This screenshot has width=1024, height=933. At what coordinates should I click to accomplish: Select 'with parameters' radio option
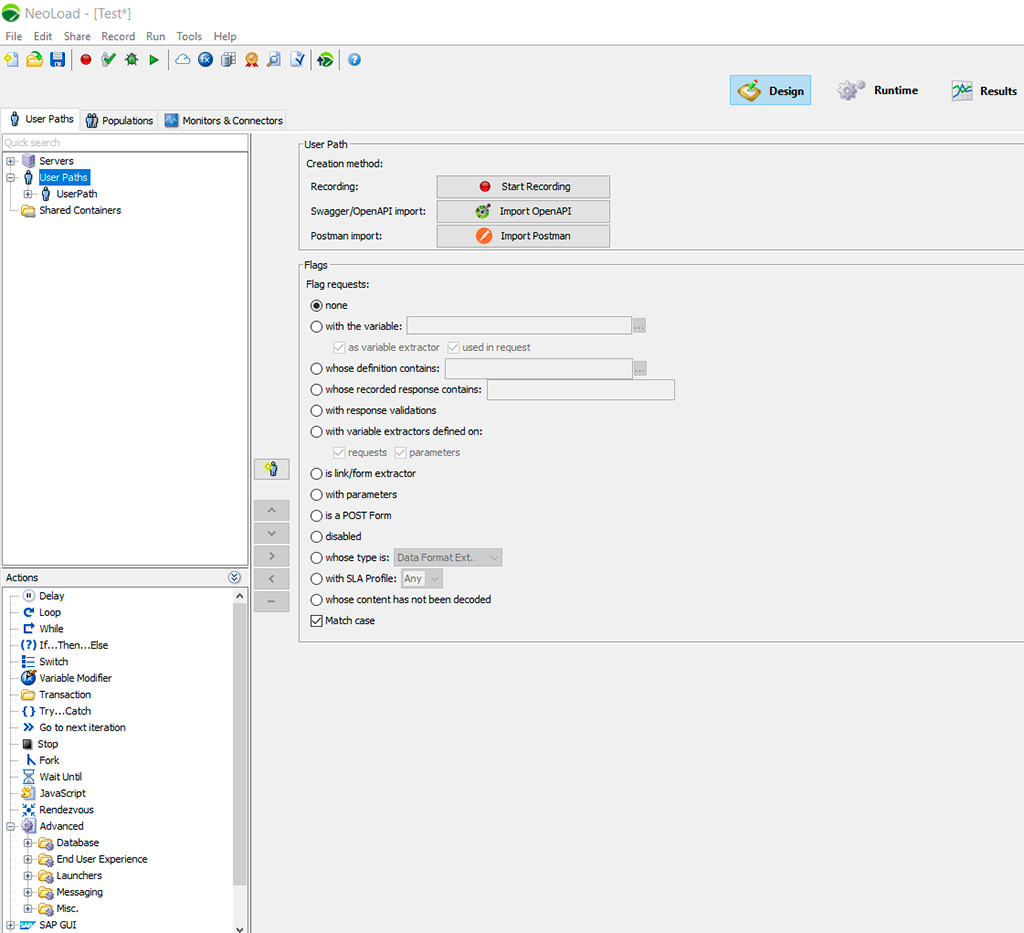click(317, 495)
